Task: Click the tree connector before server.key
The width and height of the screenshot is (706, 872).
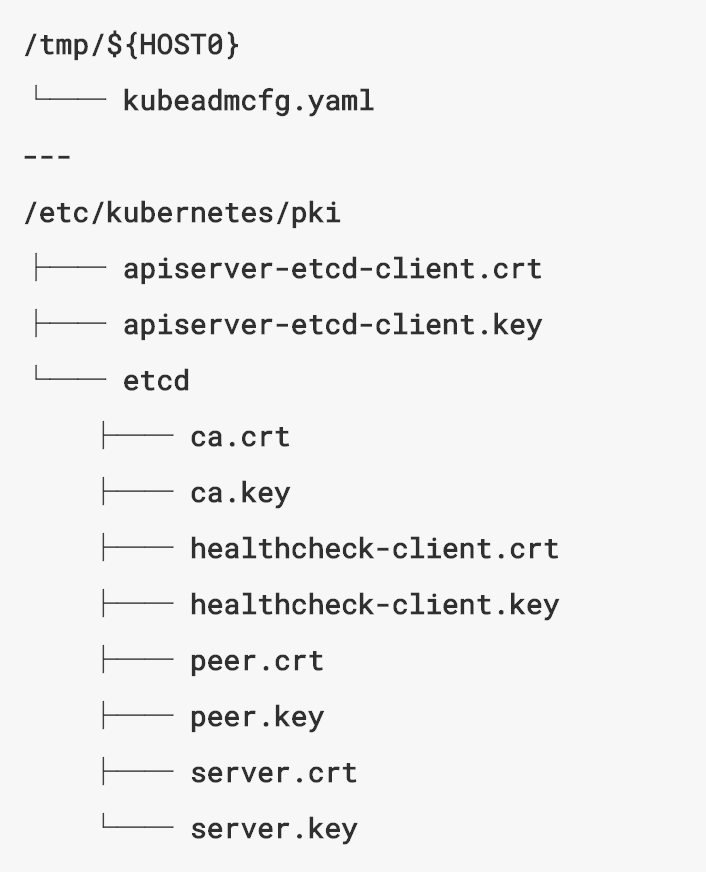Action: pyautogui.click(x=136, y=827)
